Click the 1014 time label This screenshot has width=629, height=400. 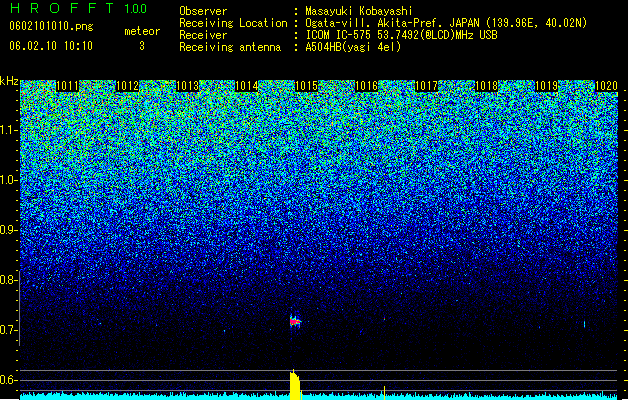pyautogui.click(x=246, y=86)
